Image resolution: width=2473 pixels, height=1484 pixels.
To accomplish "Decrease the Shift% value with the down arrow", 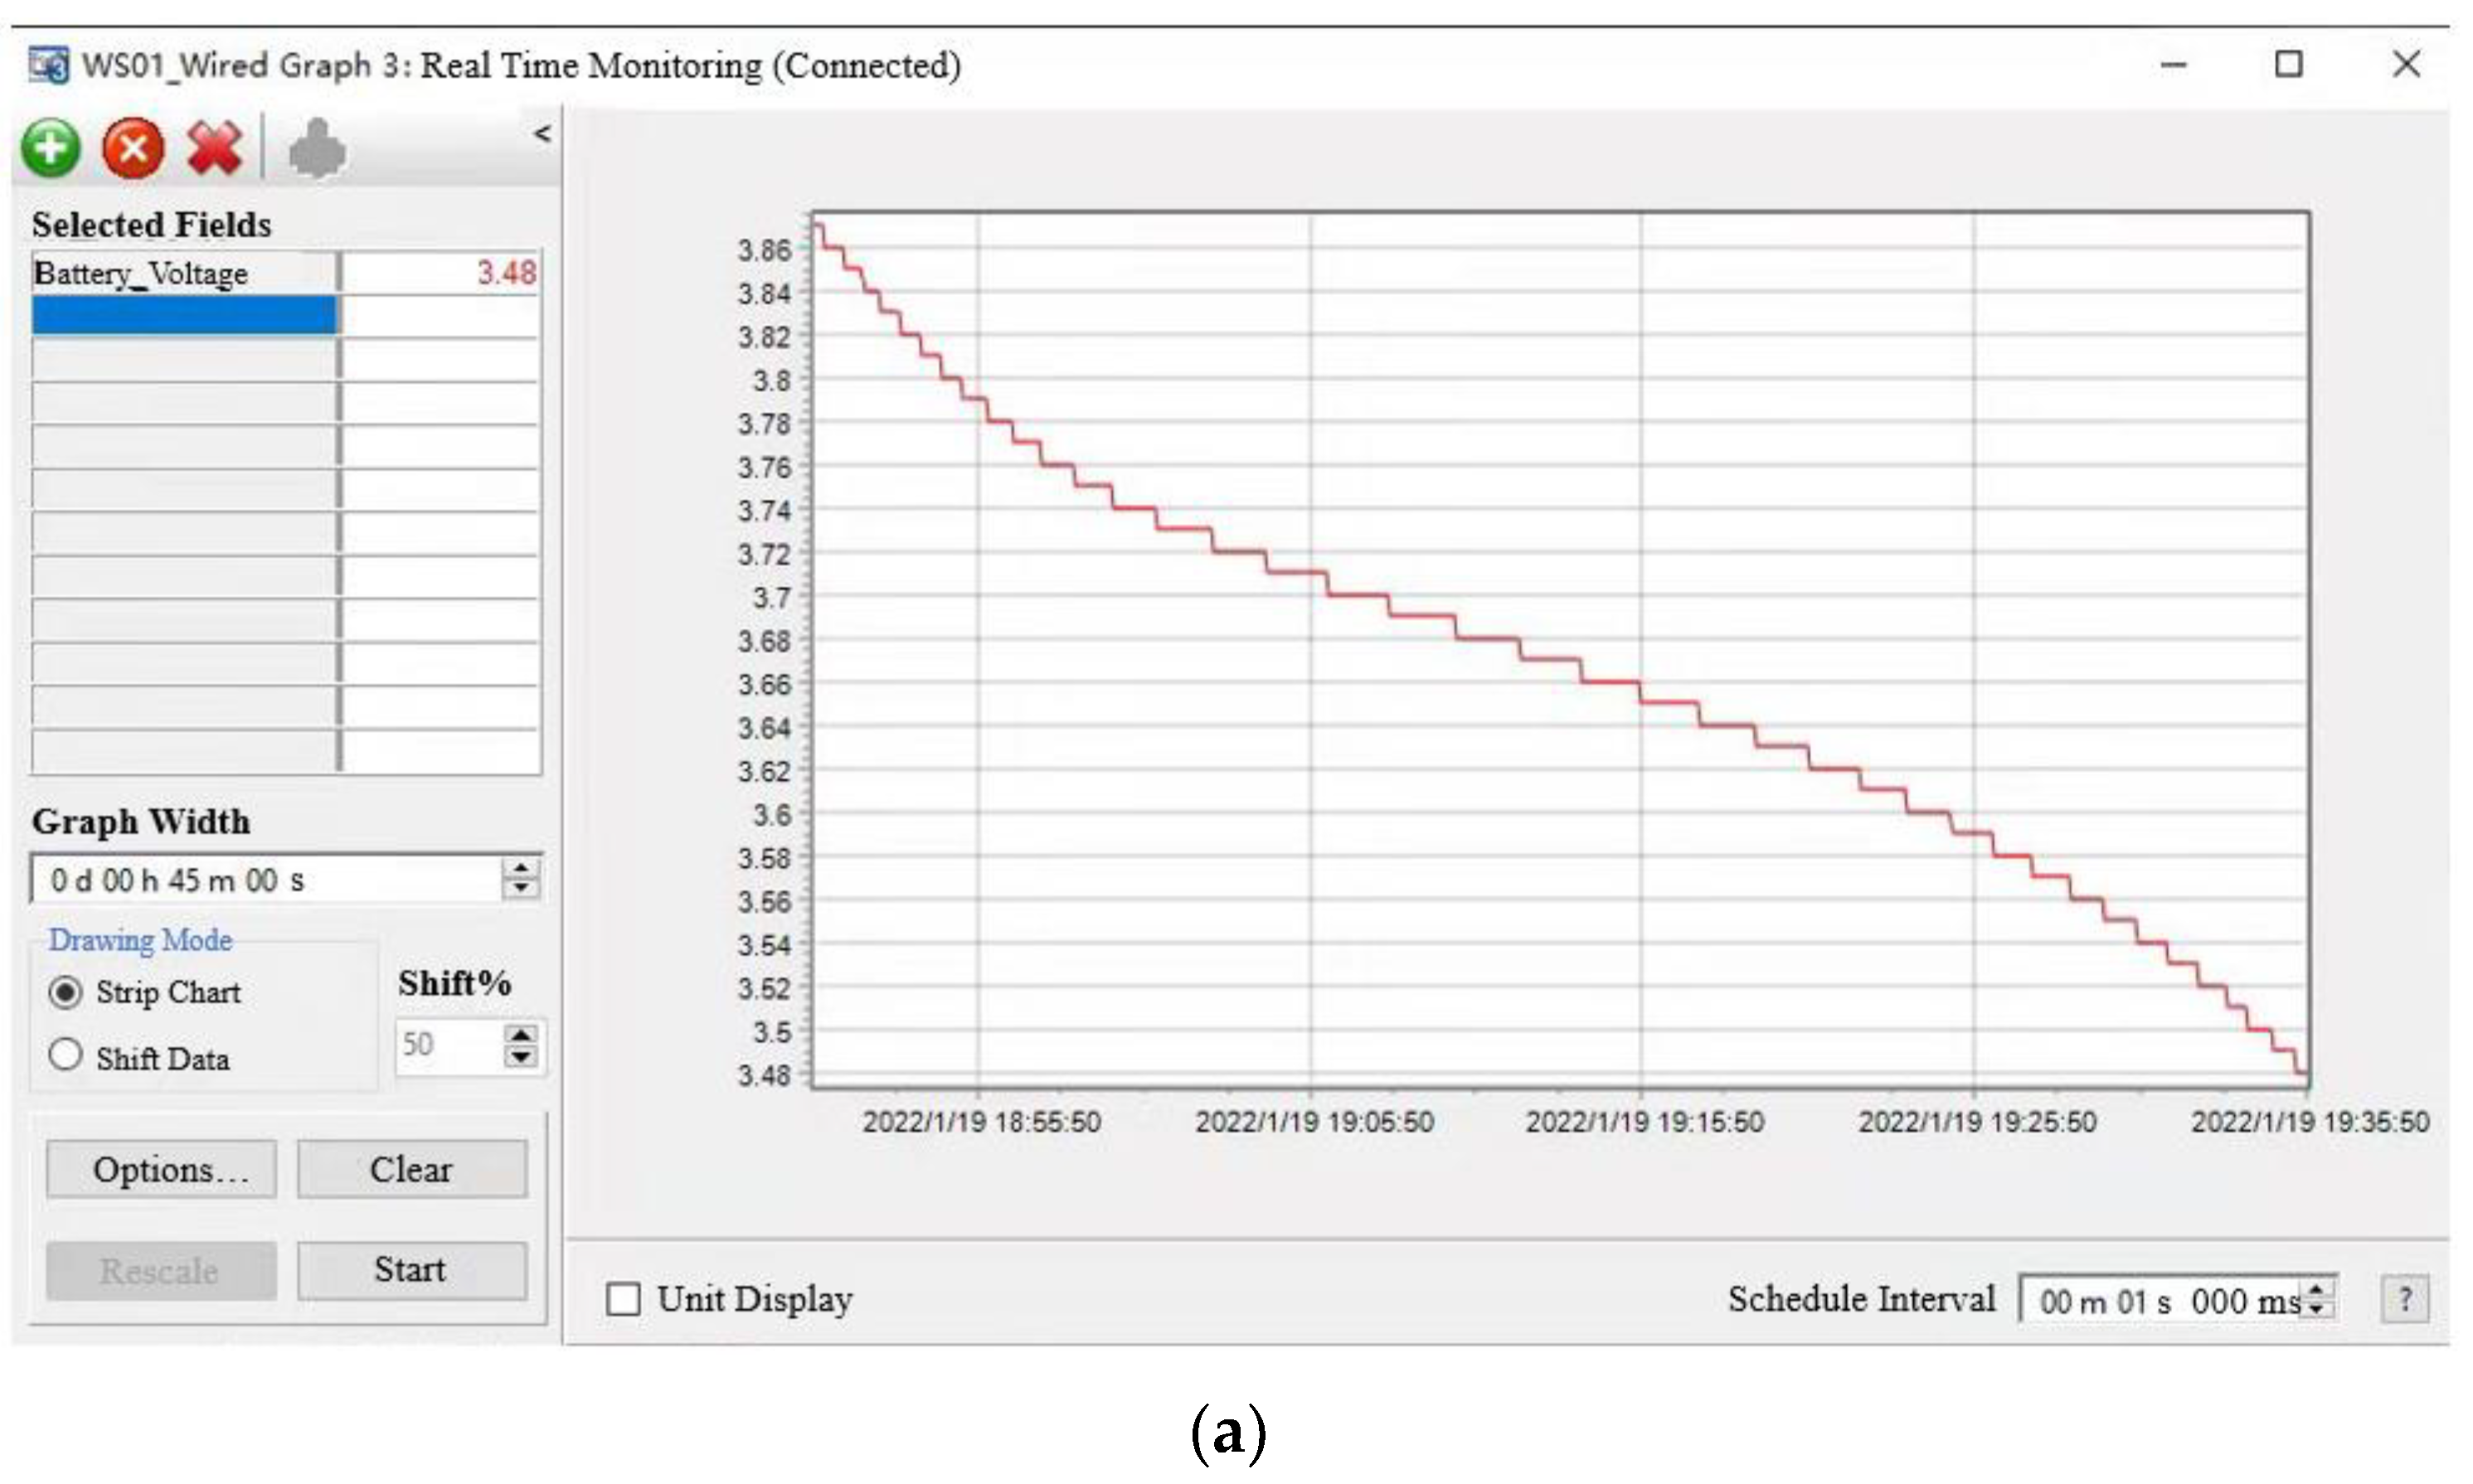I will (x=520, y=1057).
